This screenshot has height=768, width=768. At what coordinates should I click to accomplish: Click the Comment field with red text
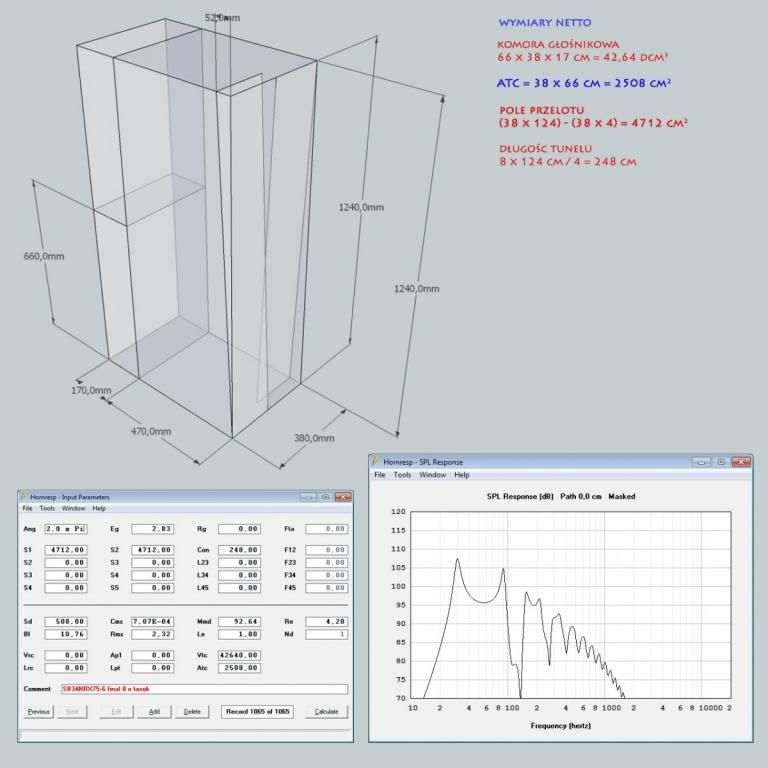204,689
